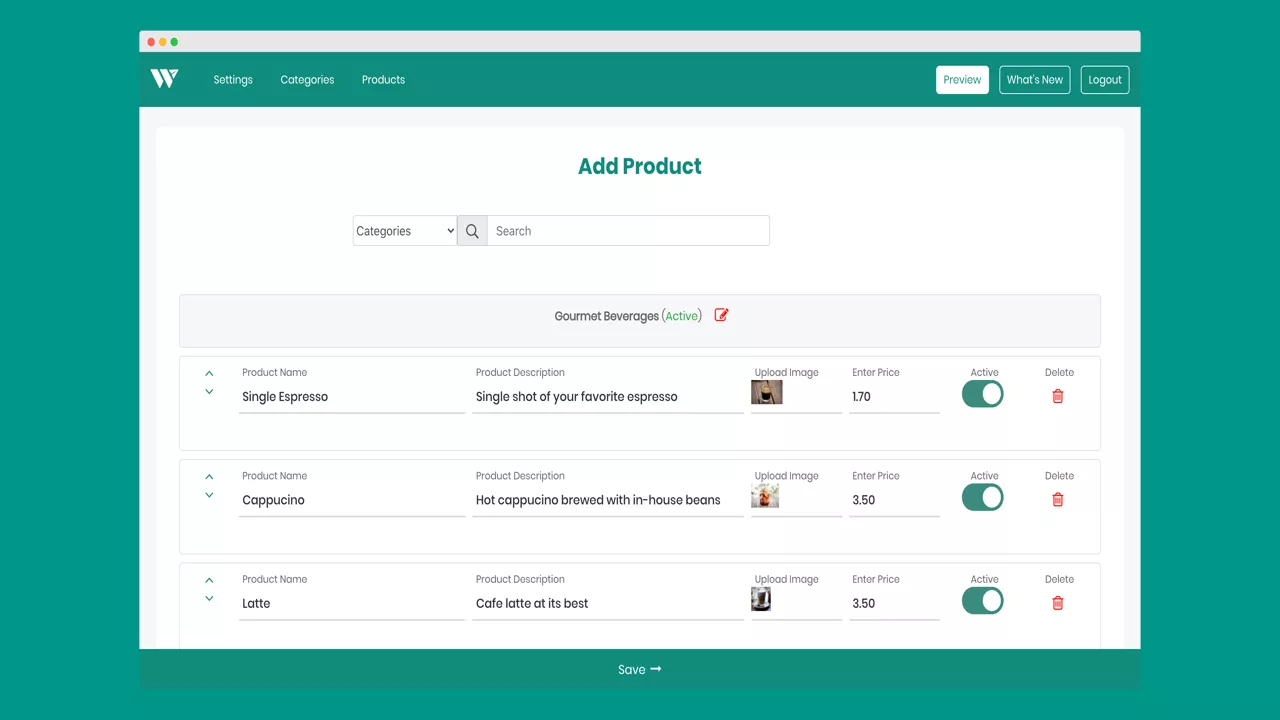Toggle Active switch for Single Espresso
This screenshot has height=720, width=1280.
click(x=982, y=394)
